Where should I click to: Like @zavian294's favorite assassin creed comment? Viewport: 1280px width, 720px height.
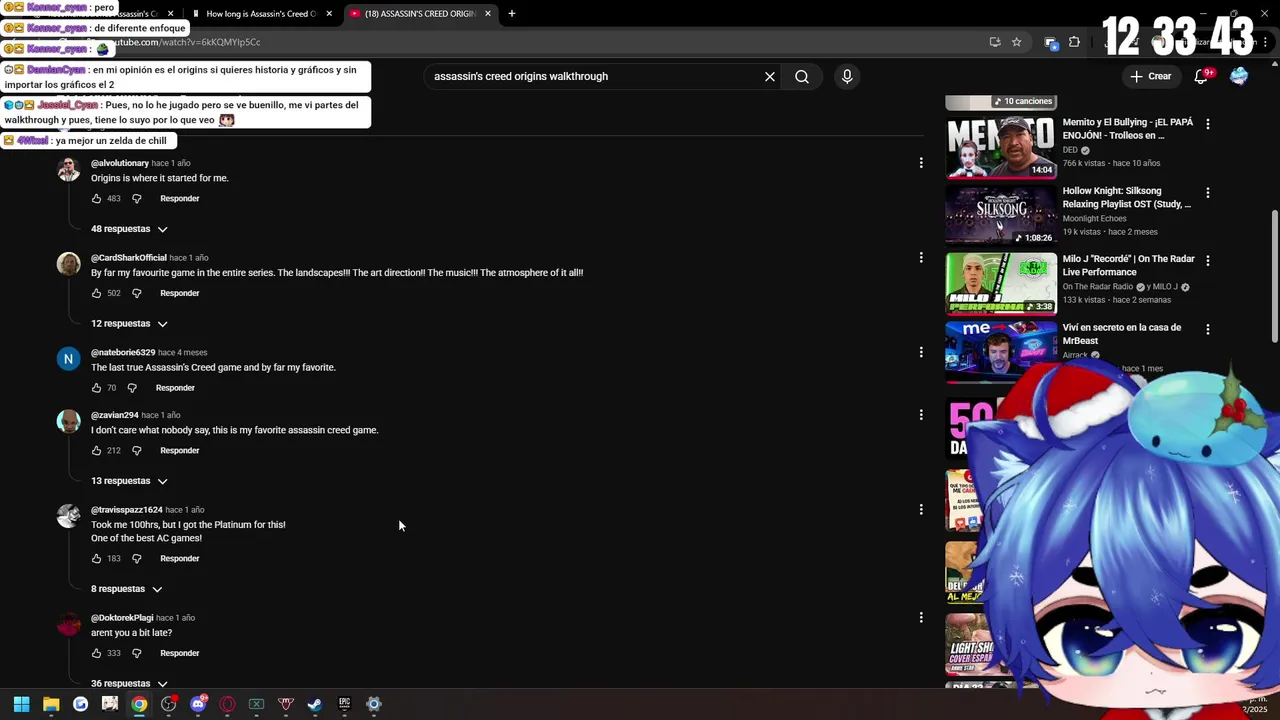point(97,451)
